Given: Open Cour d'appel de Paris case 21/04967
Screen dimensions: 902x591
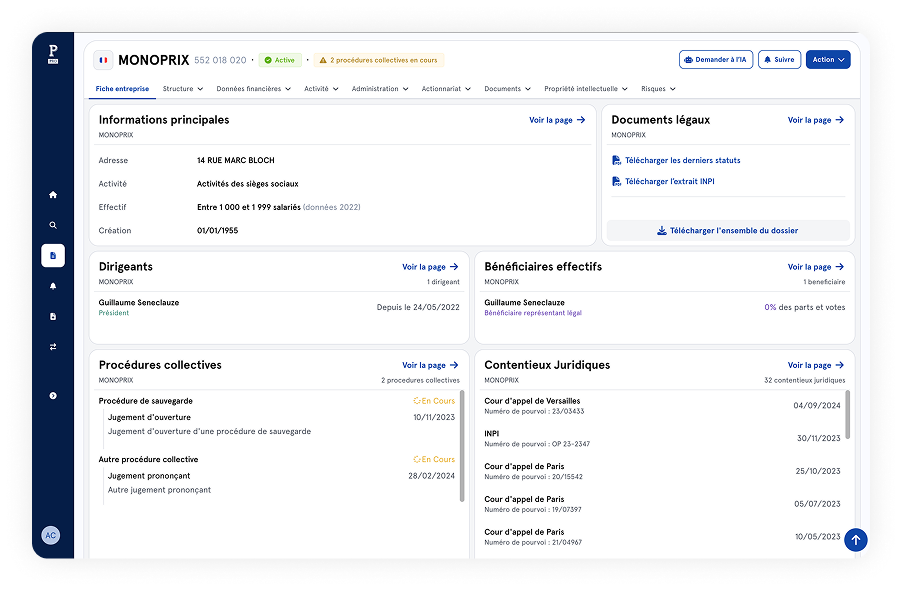Looking at the screenshot, I should coord(662,537).
